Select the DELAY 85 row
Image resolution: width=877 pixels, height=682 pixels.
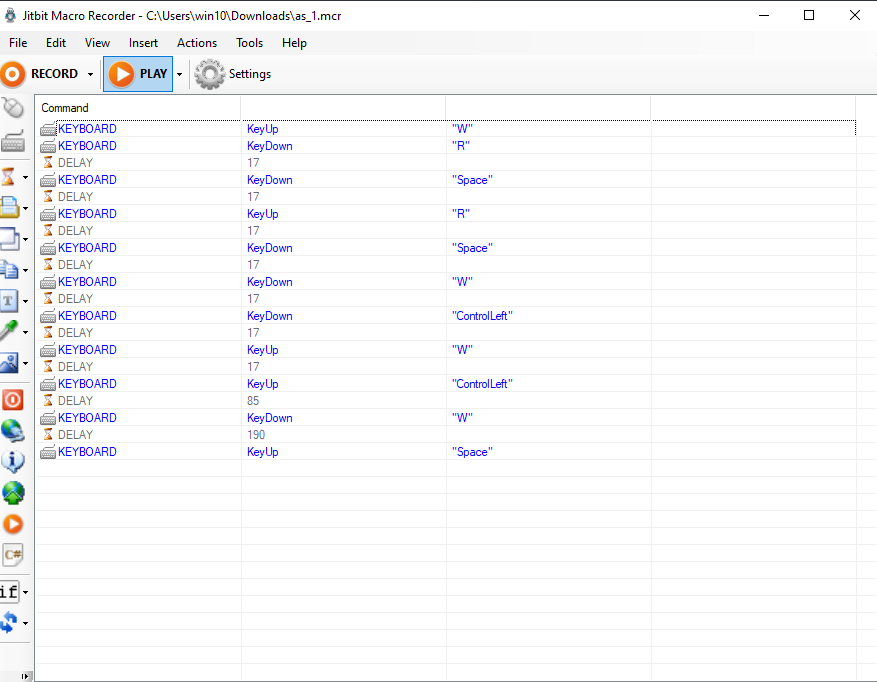(x=447, y=401)
